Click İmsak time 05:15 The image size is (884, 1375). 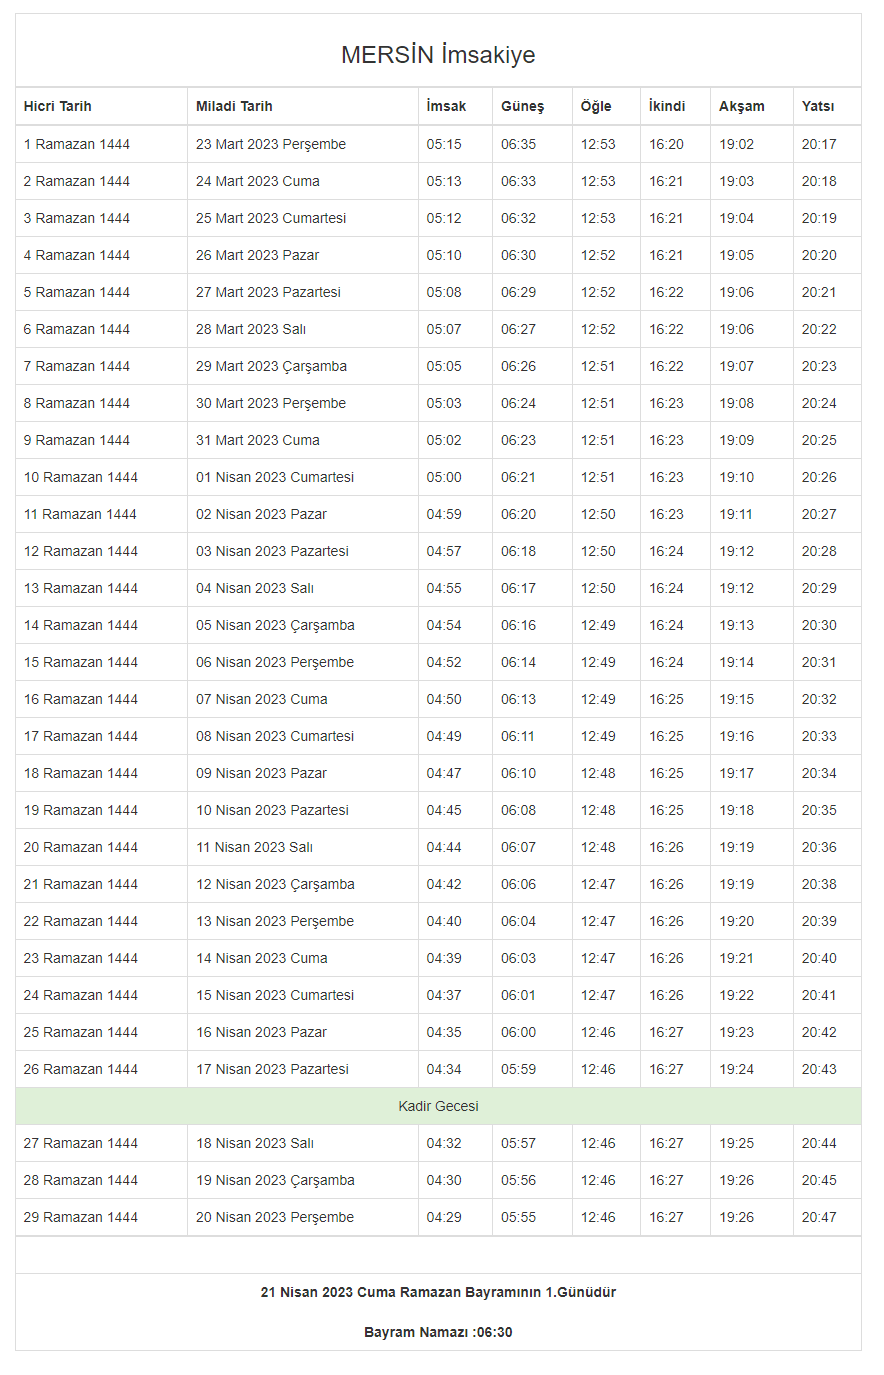[444, 144]
